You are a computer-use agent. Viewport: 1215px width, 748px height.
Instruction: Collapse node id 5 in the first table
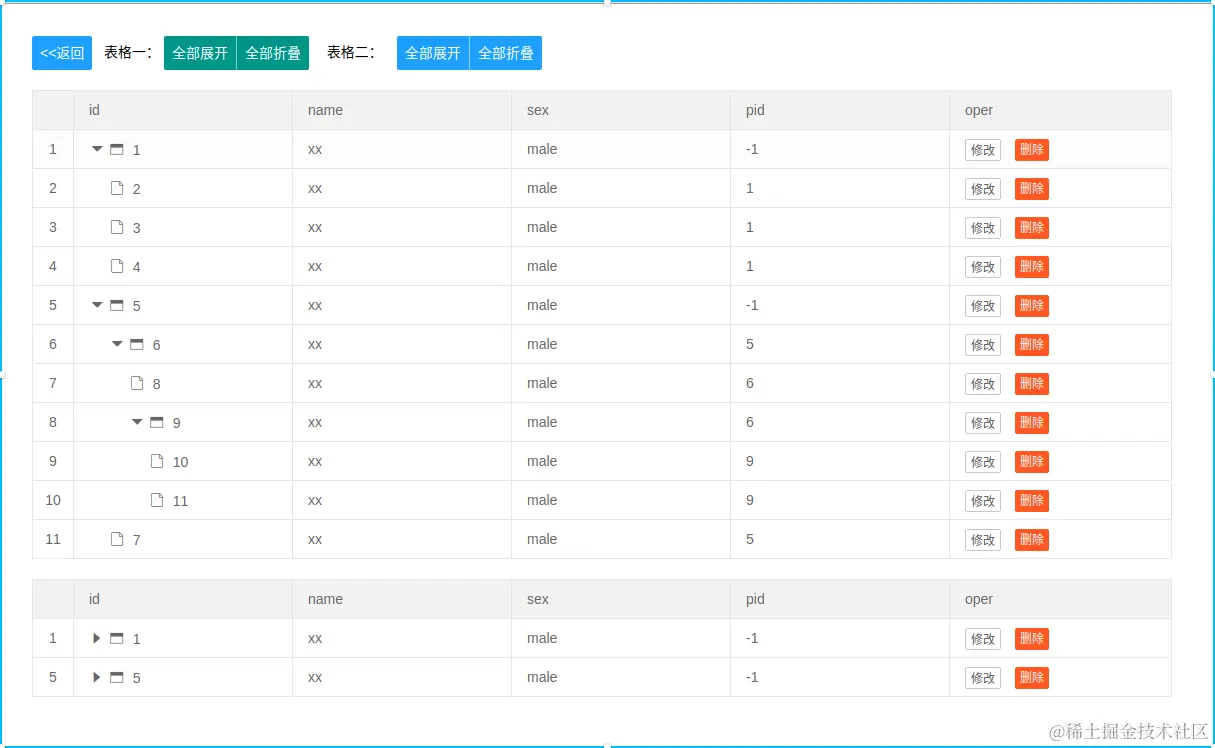(x=97, y=305)
